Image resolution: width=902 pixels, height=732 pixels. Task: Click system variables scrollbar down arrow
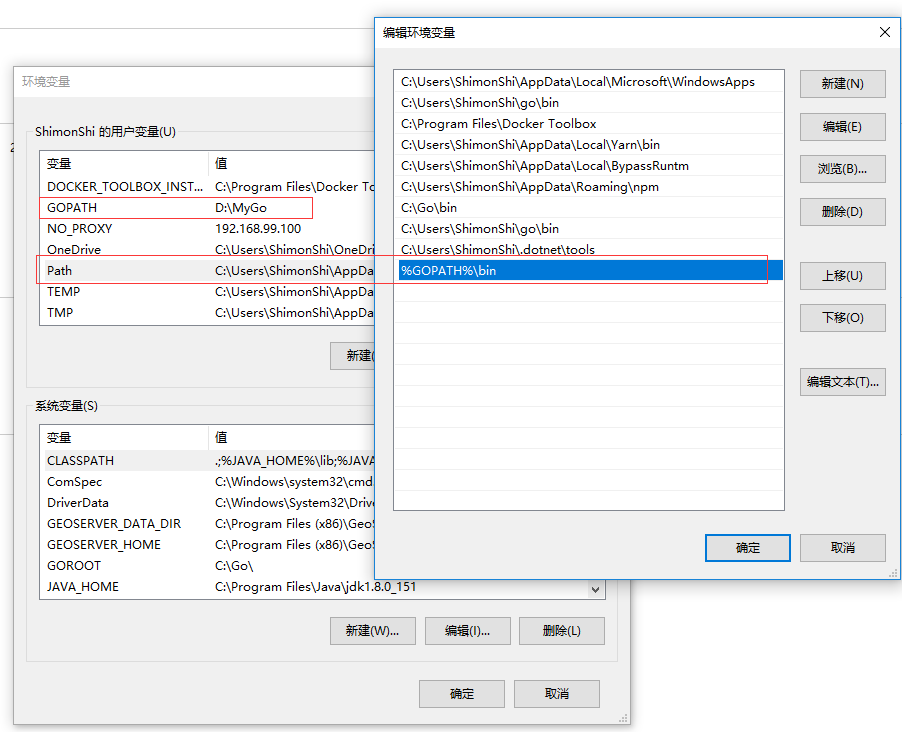coord(595,589)
